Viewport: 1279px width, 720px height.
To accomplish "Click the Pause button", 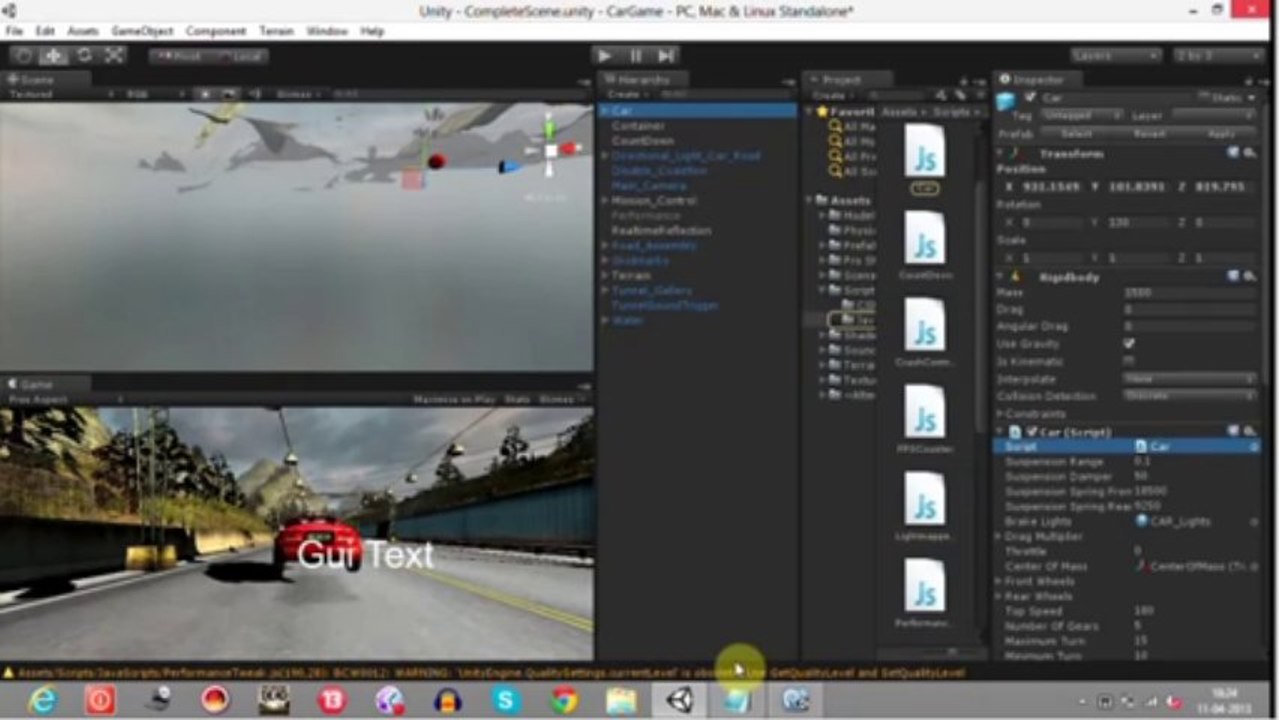I will [x=635, y=56].
